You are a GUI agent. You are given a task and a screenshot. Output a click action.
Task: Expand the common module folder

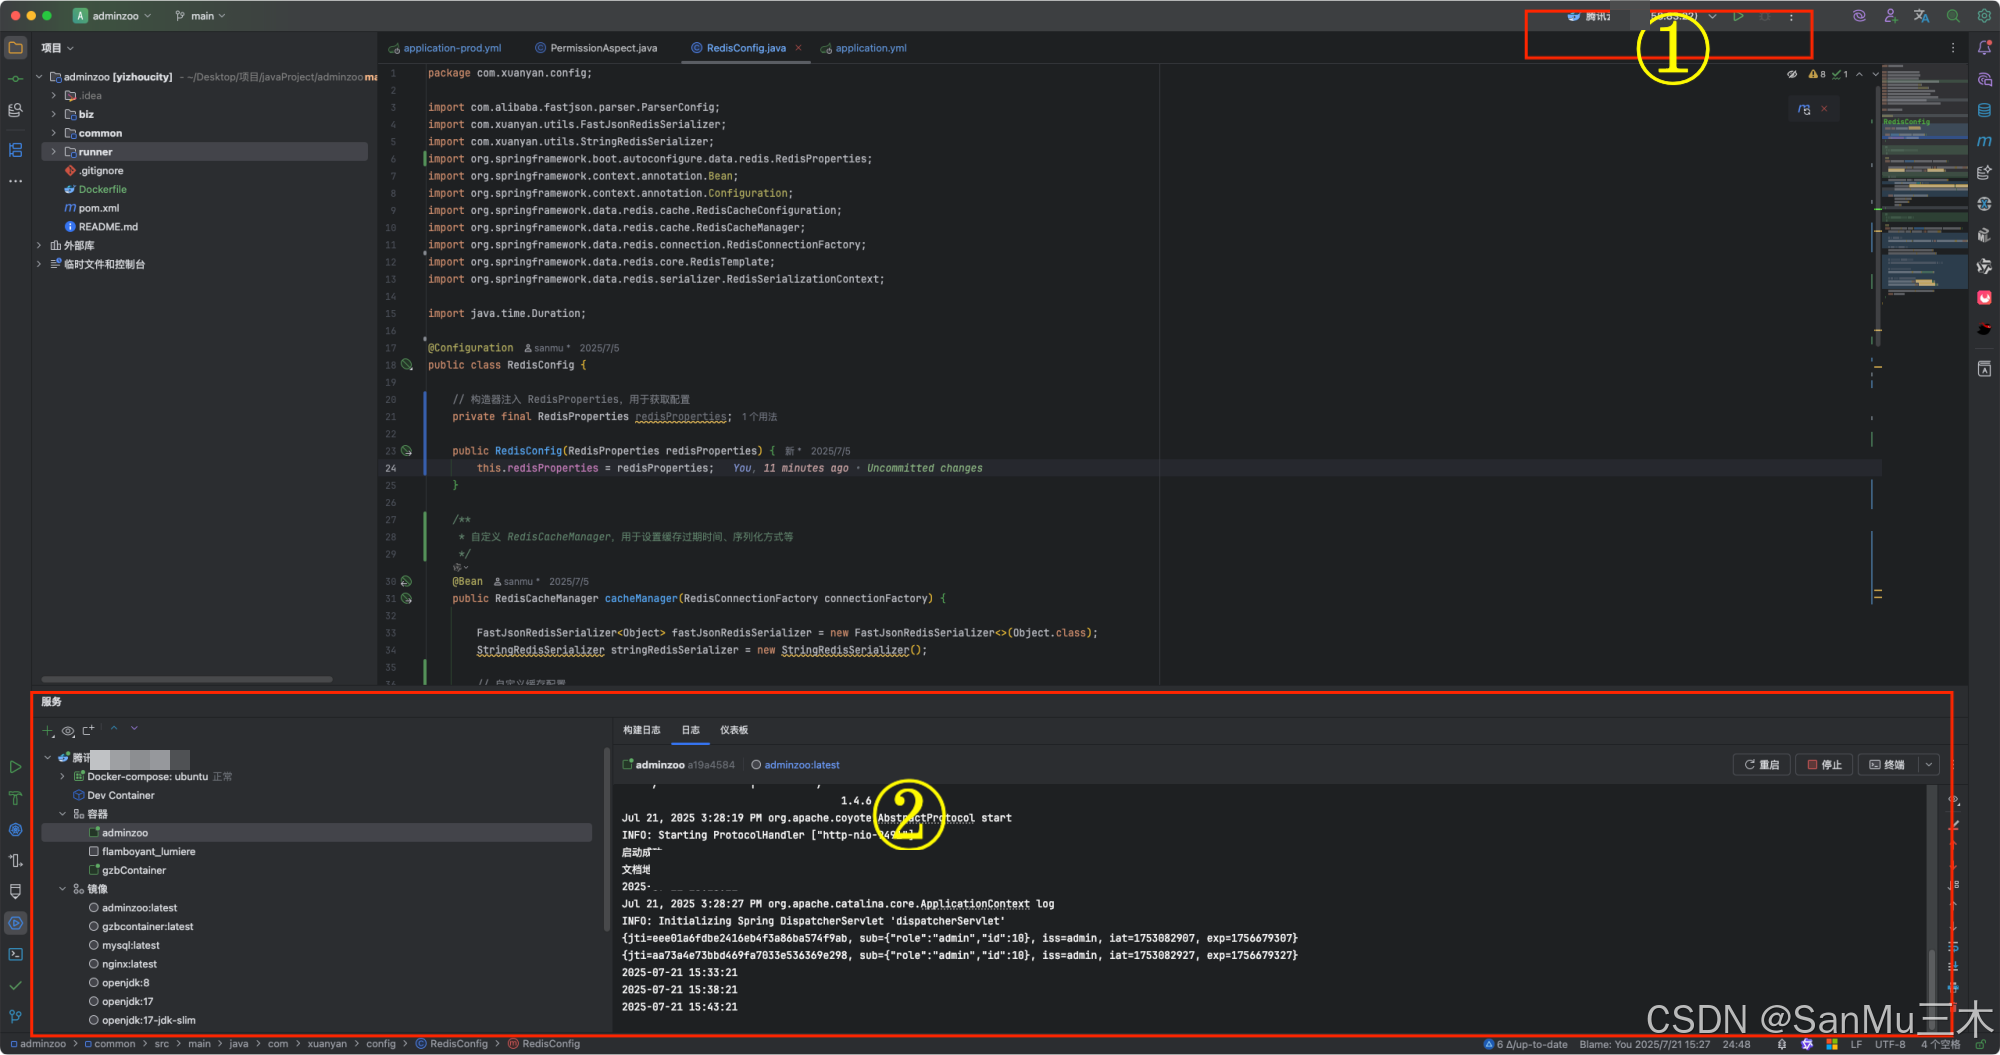pyautogui.click(x=54, y=133)
